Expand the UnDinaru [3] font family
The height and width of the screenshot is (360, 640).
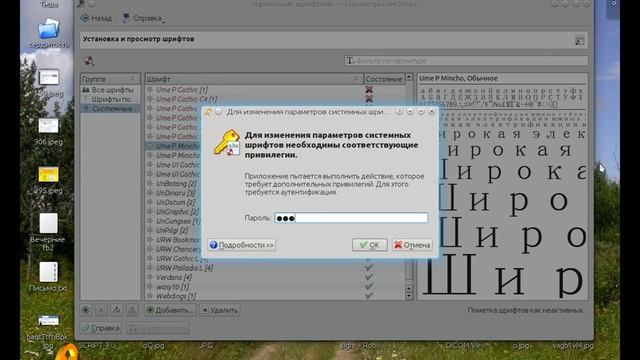pyautogui.click(x=150, y=193)
